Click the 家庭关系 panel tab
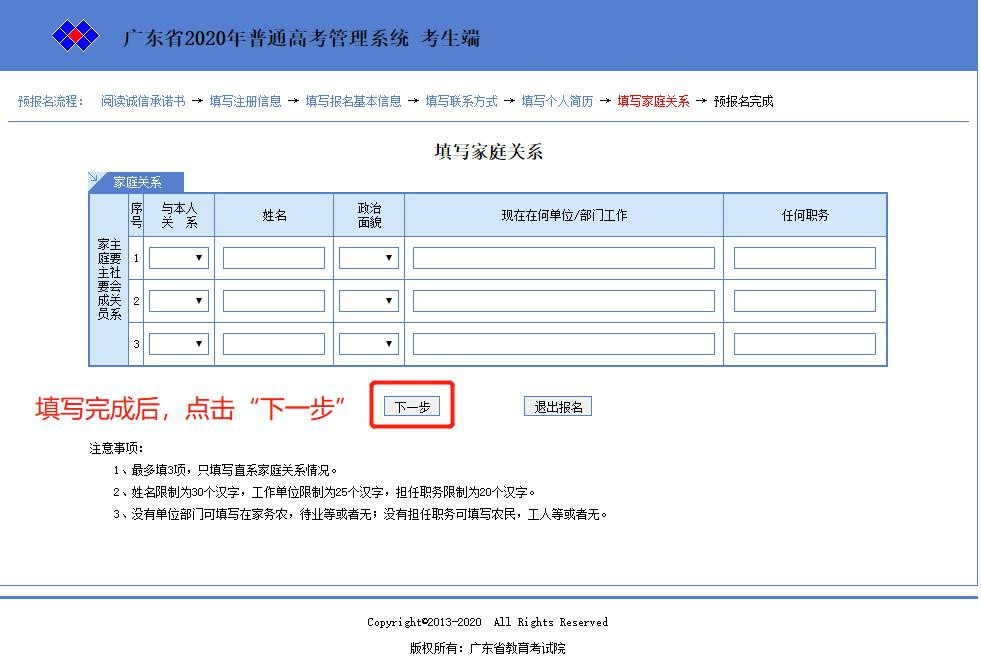 coord(137,182)
